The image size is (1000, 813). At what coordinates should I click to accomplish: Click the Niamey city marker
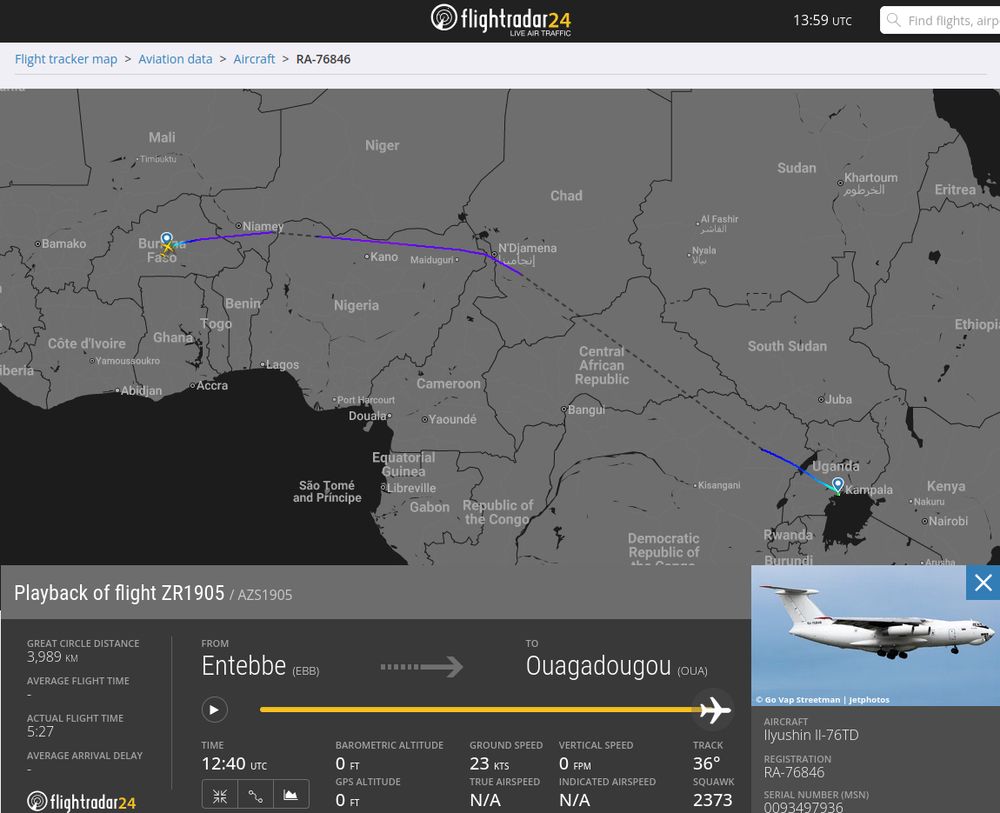238,226
